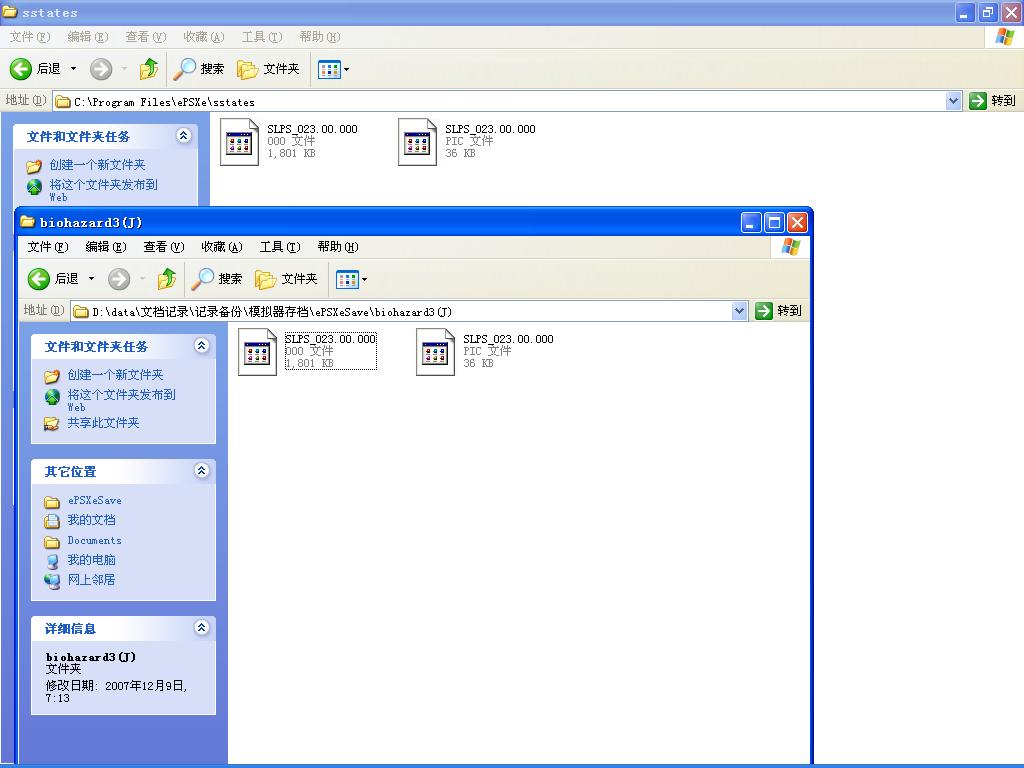The image size is (1024, 768).
Task: Select SLPS_023.00.000 PIC file in biohazard3(J)
Action: pos(436,352)
